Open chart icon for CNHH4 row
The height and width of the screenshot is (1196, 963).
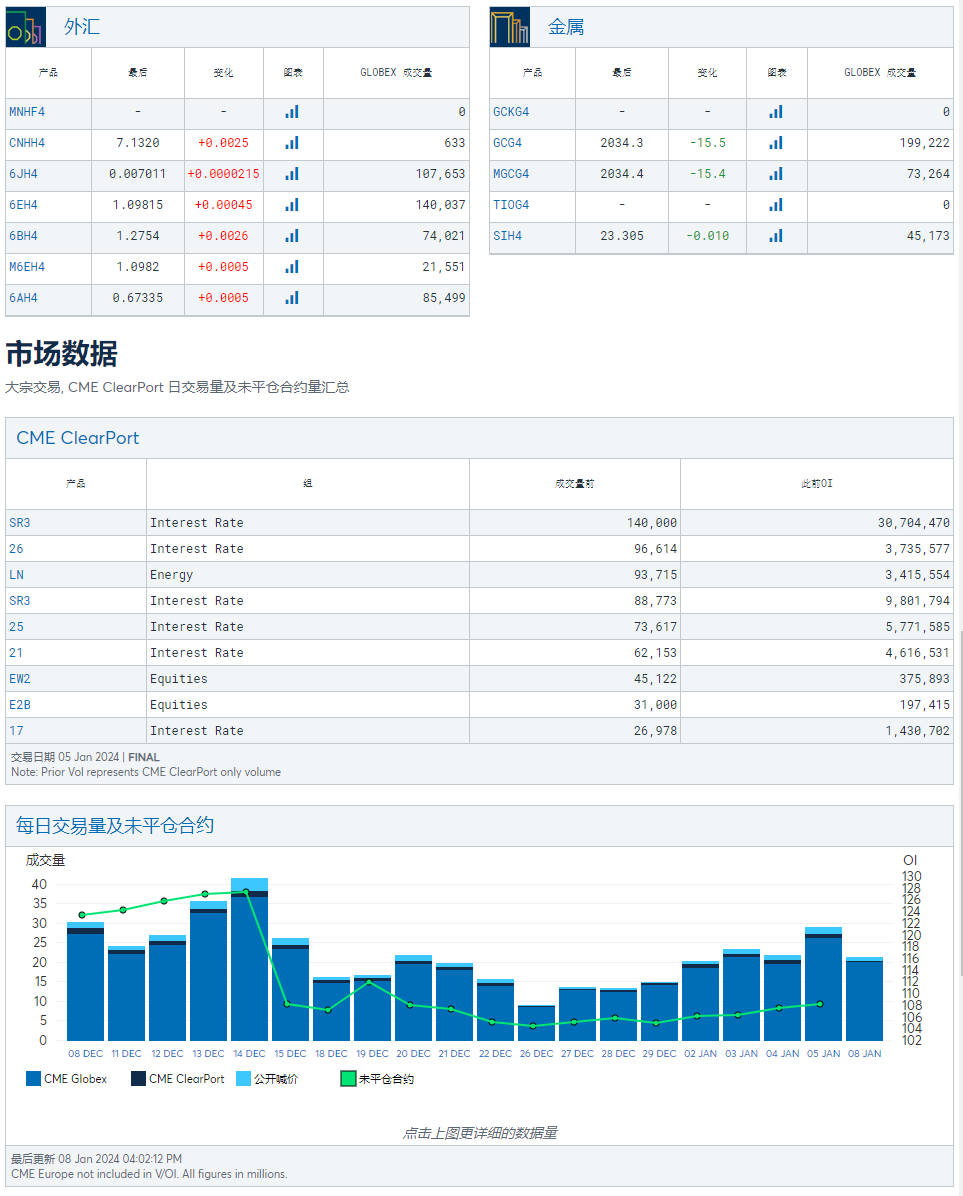tap(292, 143)
